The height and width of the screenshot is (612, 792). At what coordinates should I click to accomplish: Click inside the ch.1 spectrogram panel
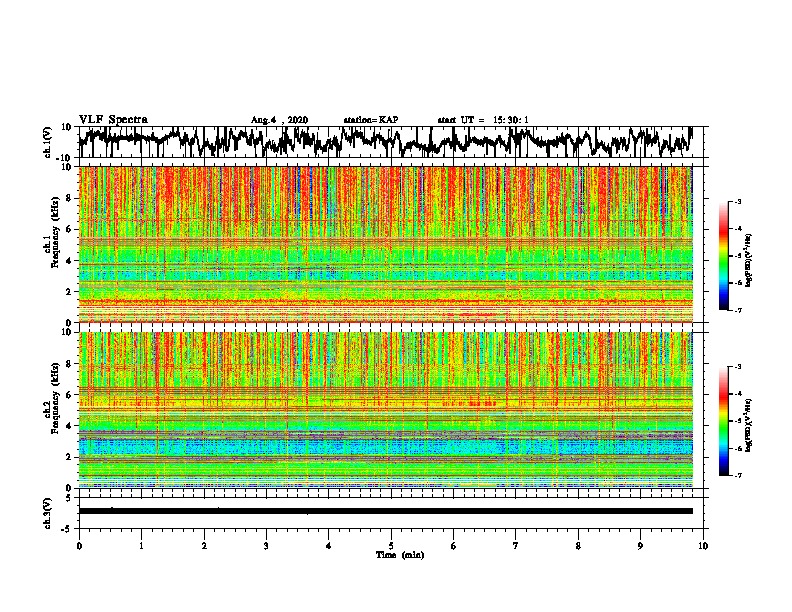point(386,244)
